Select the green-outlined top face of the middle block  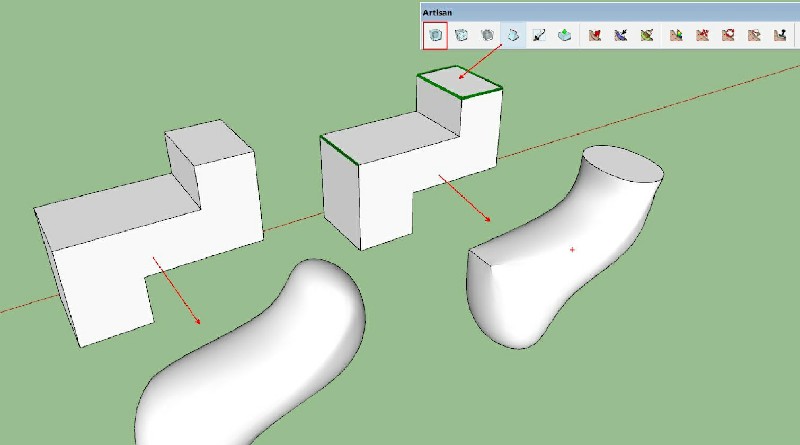tap(460, 81)
